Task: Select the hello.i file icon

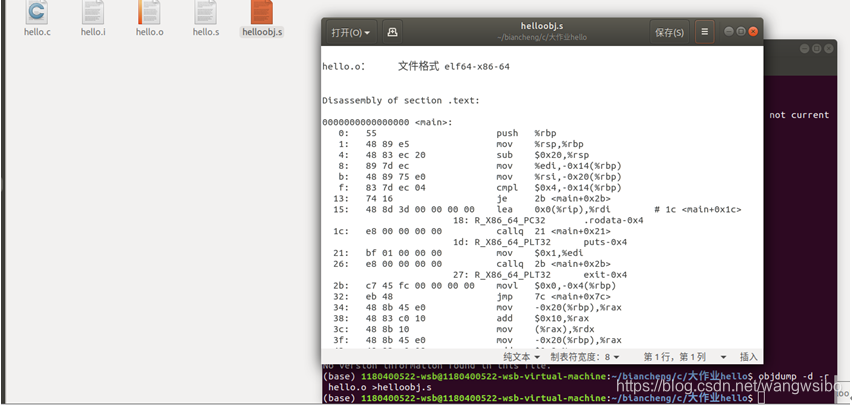Action: pyautogui.click(x=93, y=13)
